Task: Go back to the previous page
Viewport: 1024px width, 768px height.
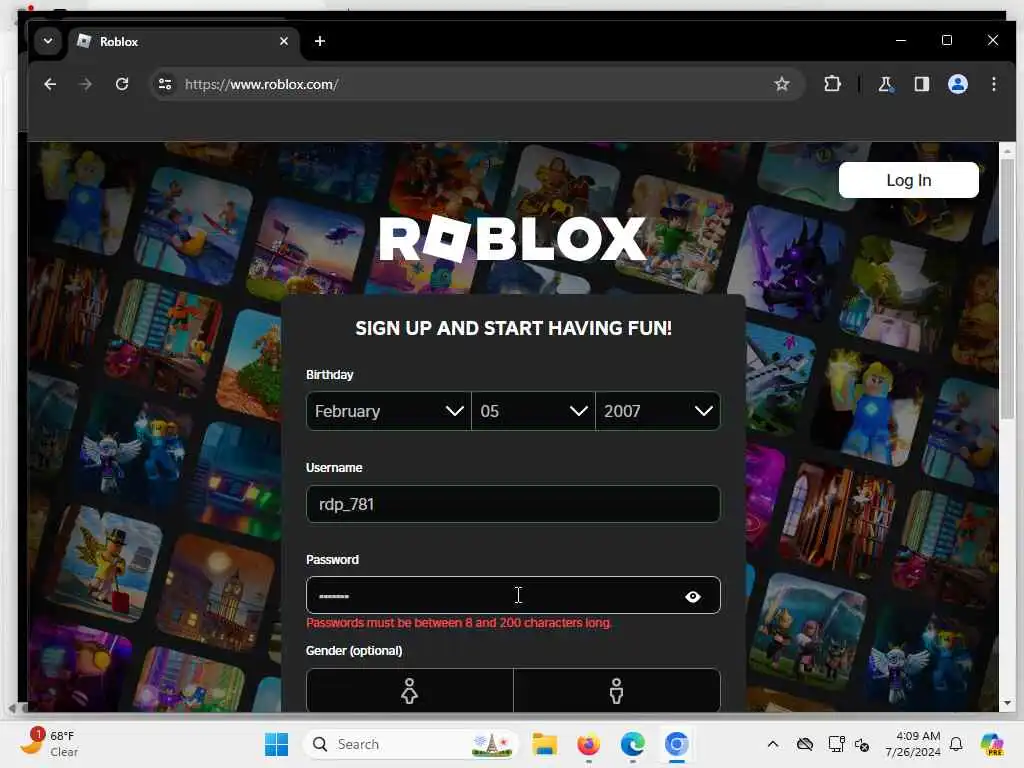Action: click(x=50, y=84)
